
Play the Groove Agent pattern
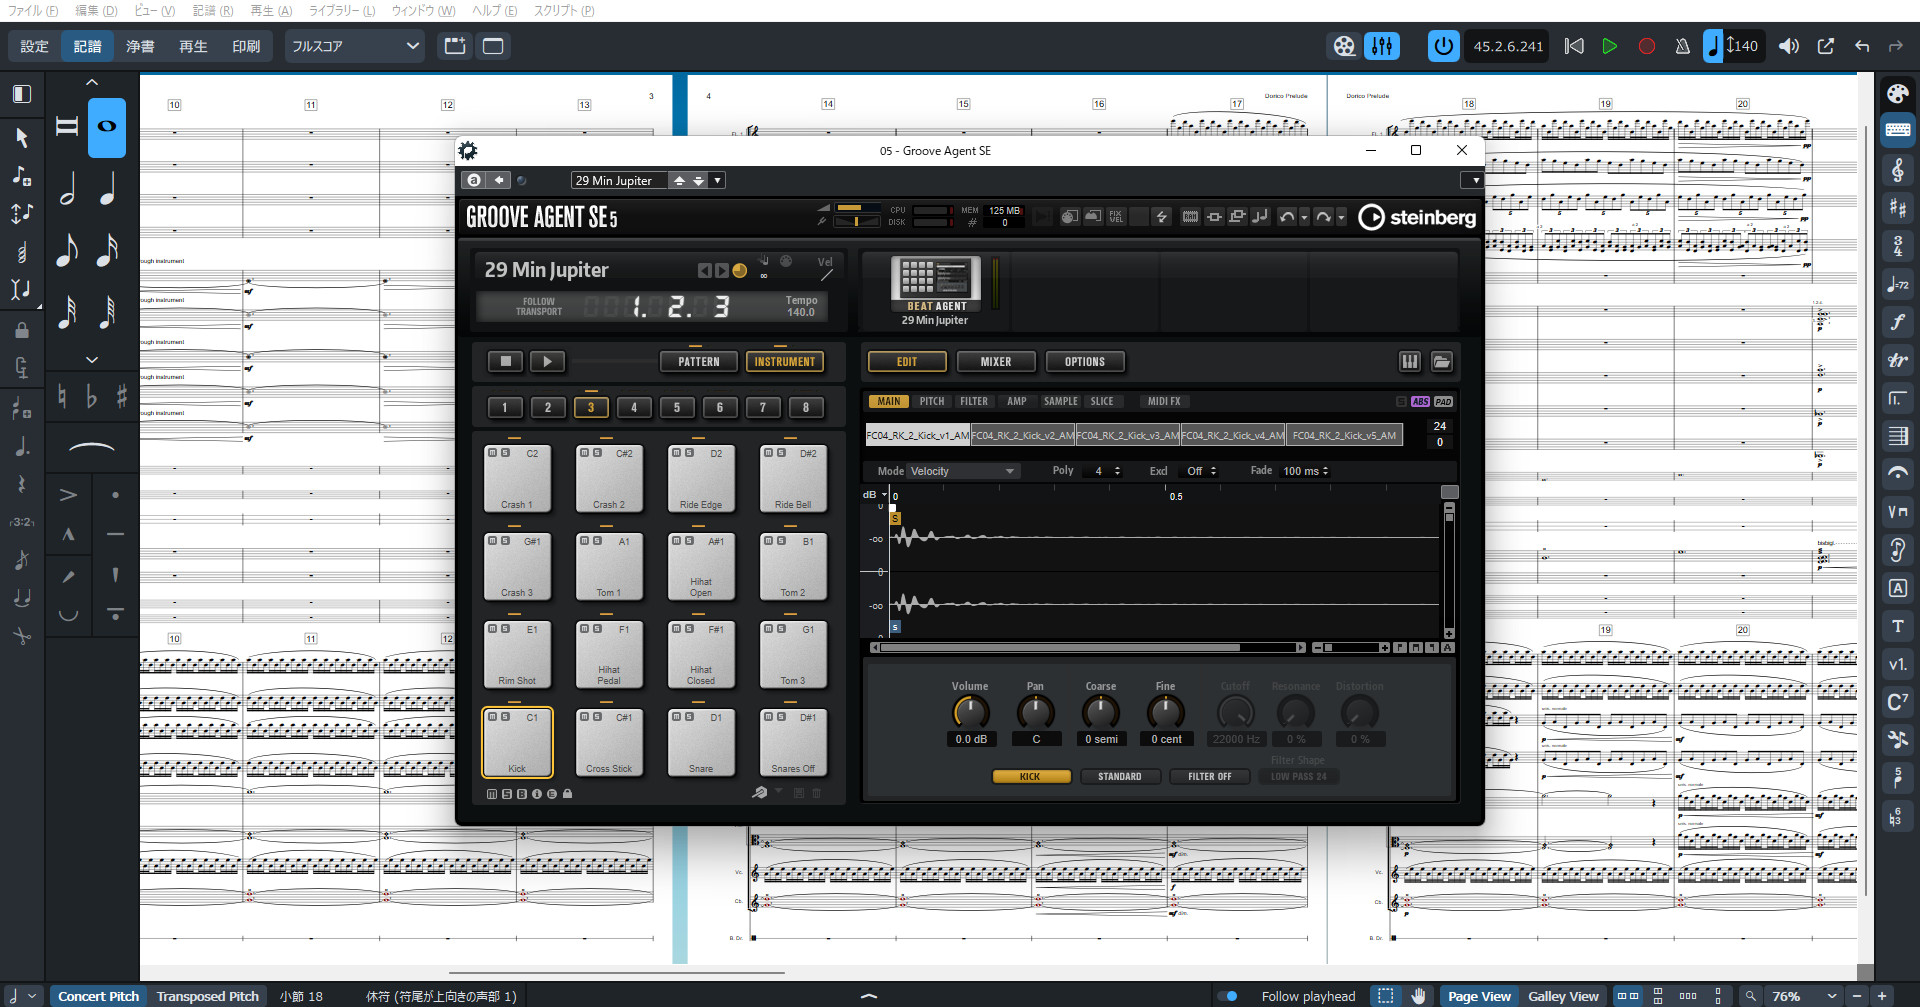pos(547,362)
